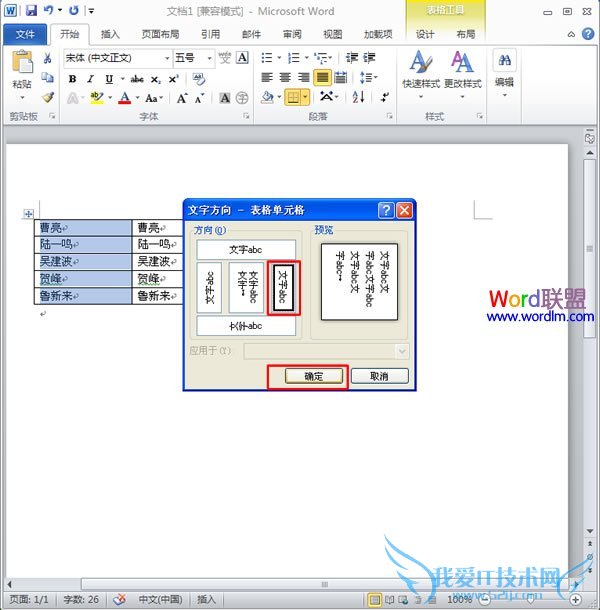Screen dimensions: 600x610
Task: Click the Shading paint bucket icon
Action: pos(267,97)
